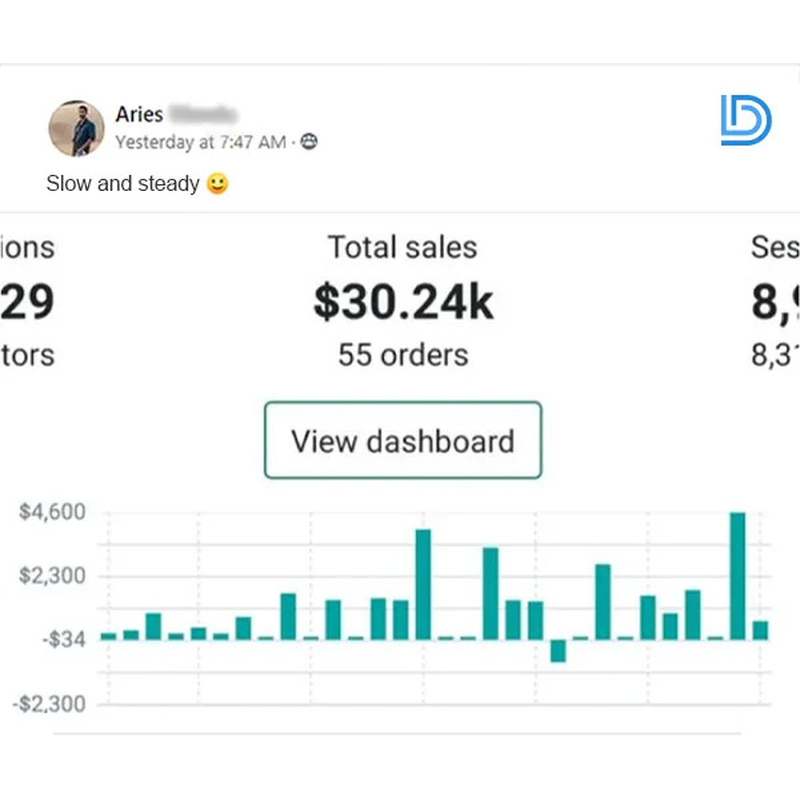Click the Total sales heading

tap(402, 247)
